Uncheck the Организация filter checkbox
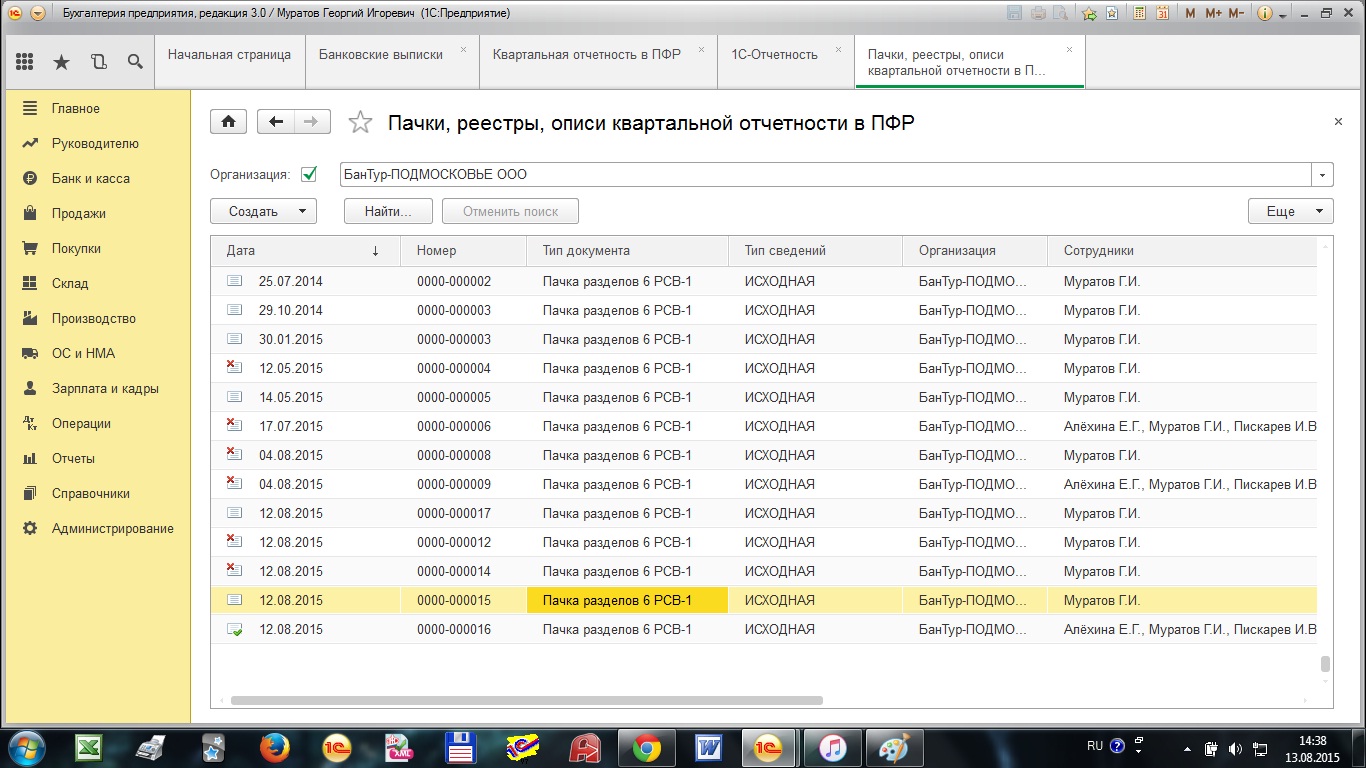 309,174
